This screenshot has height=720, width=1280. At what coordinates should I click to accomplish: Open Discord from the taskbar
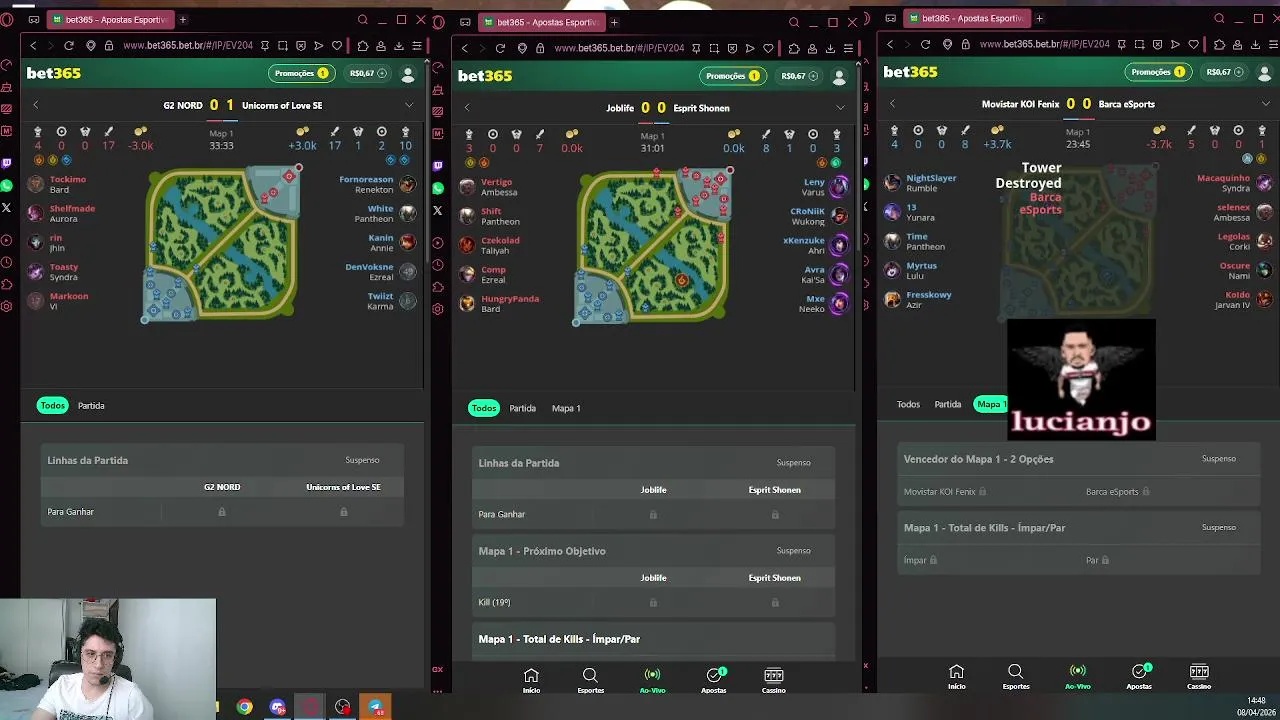[277, 707]
